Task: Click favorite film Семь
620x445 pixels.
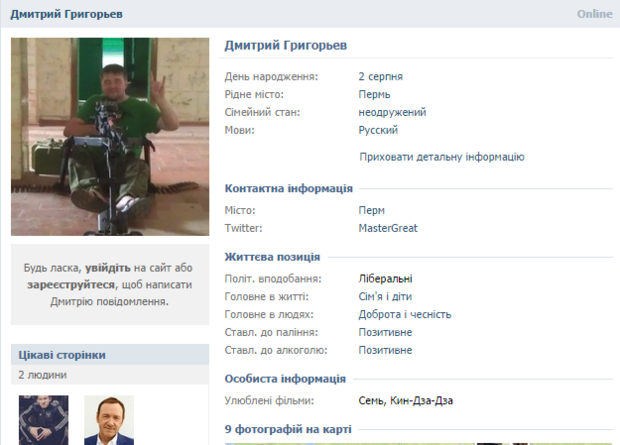Action: [370, 401]
